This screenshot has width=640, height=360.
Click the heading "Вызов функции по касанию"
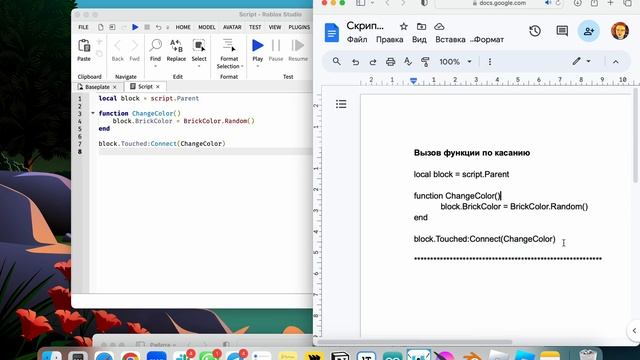point(472,153)
